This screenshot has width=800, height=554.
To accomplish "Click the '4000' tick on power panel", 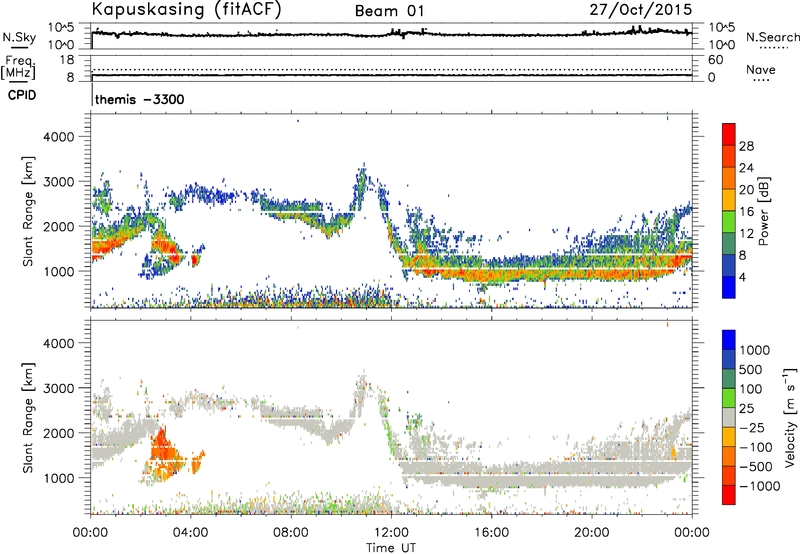I will coord(58,137).
